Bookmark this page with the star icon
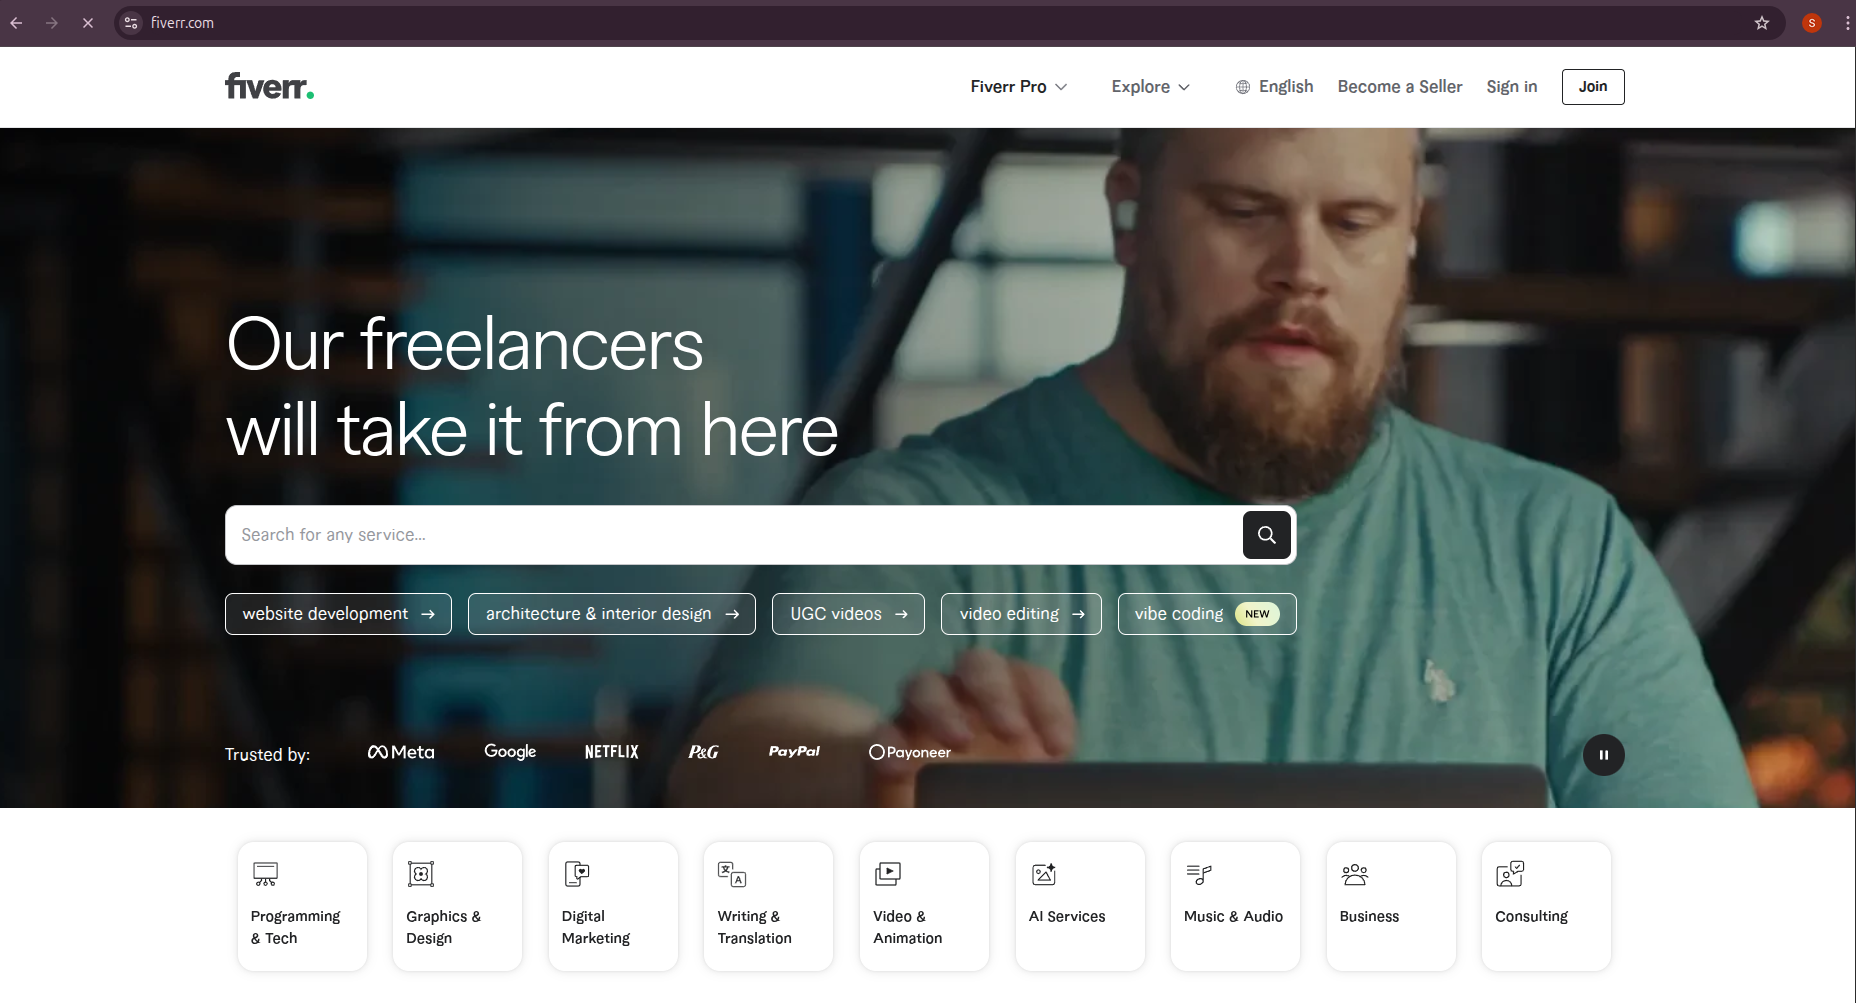This screenshot has width=1856, height=1003. click(1762, 23)
